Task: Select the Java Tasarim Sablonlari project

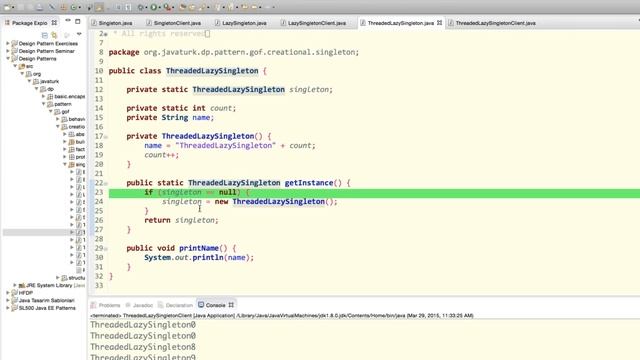Action: click(46, 300)
